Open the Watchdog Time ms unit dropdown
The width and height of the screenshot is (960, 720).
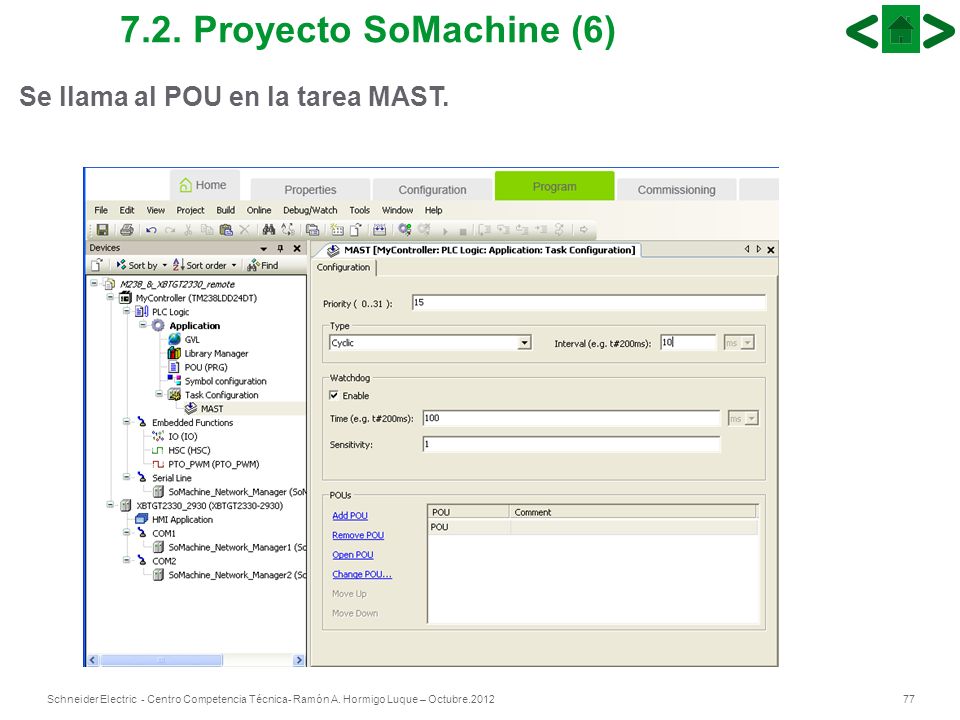point(751,419)
